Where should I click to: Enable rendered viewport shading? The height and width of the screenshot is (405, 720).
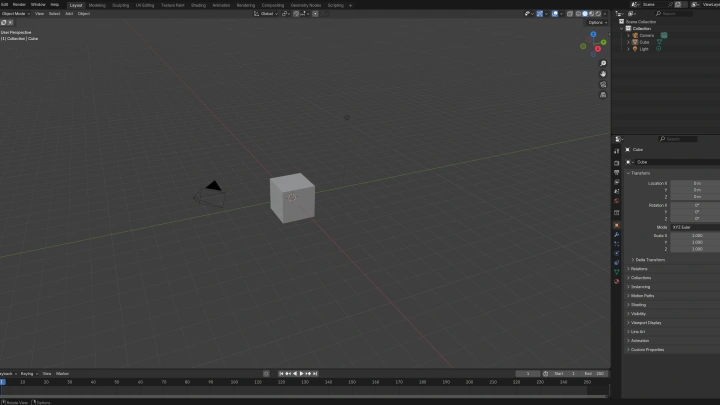click(x=598, y=14)
